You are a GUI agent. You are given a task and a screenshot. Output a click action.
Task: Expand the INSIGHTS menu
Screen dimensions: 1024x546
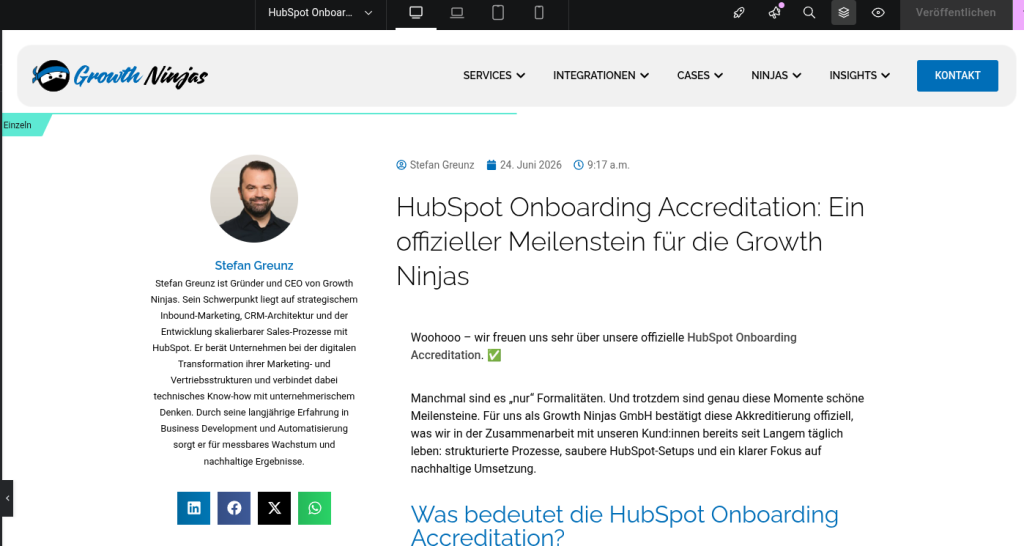(859, 76)
